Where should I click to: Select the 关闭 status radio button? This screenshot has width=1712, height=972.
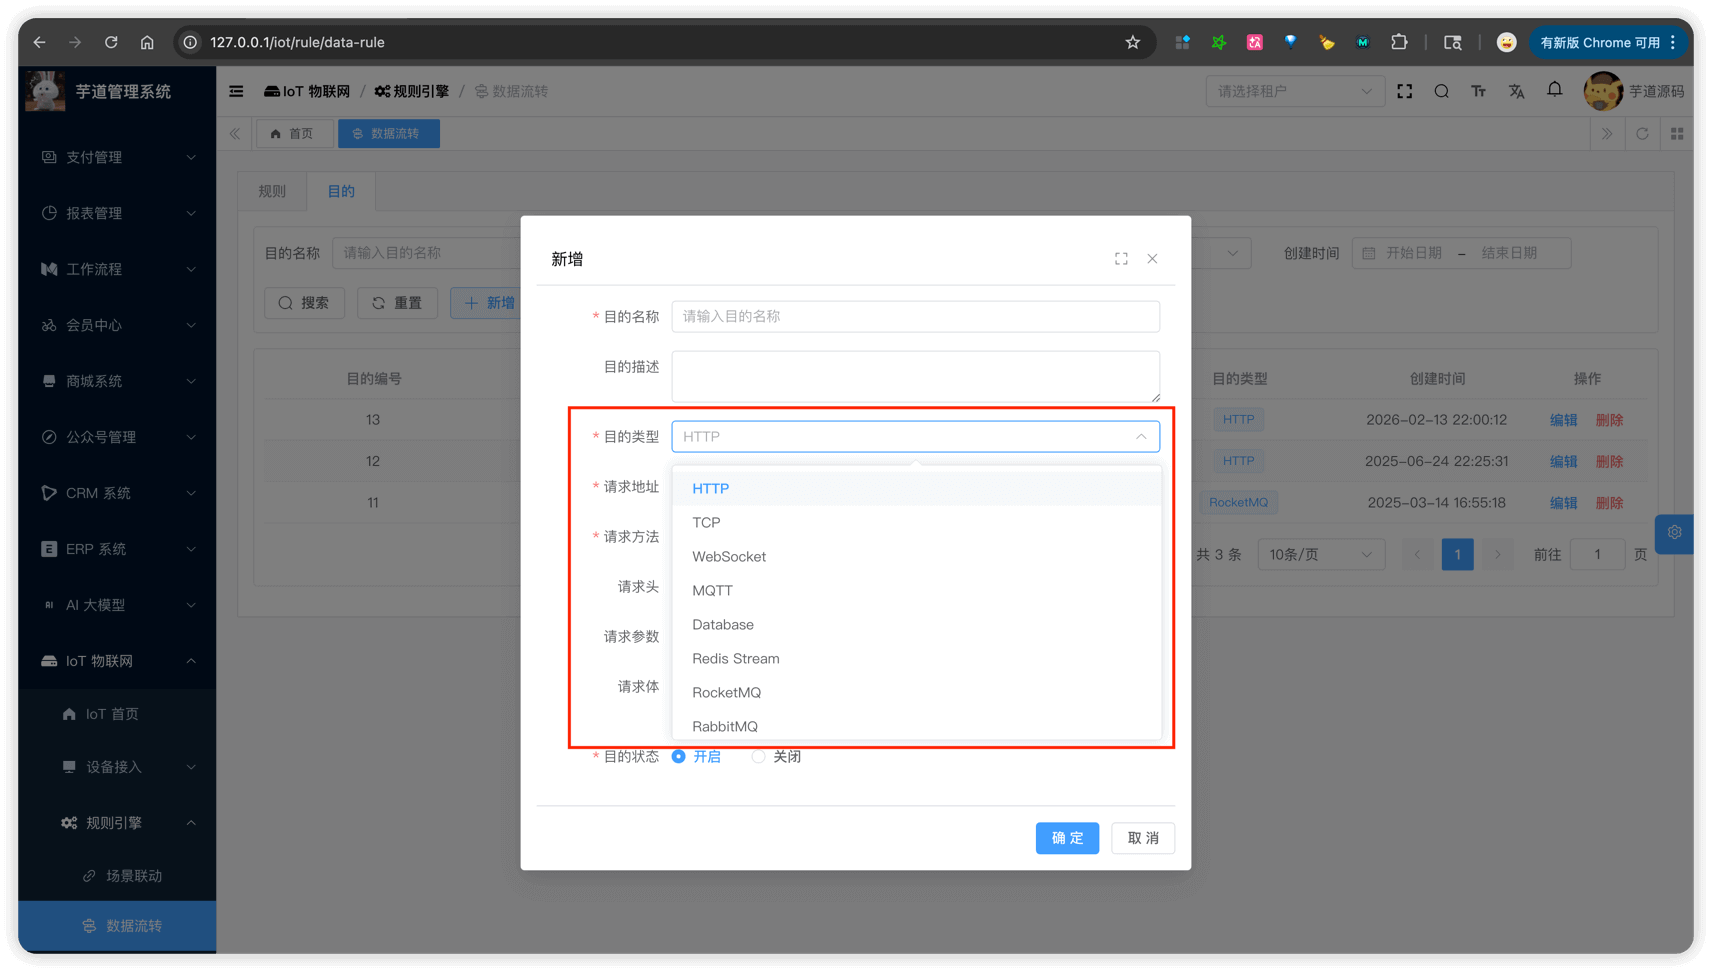759,757
